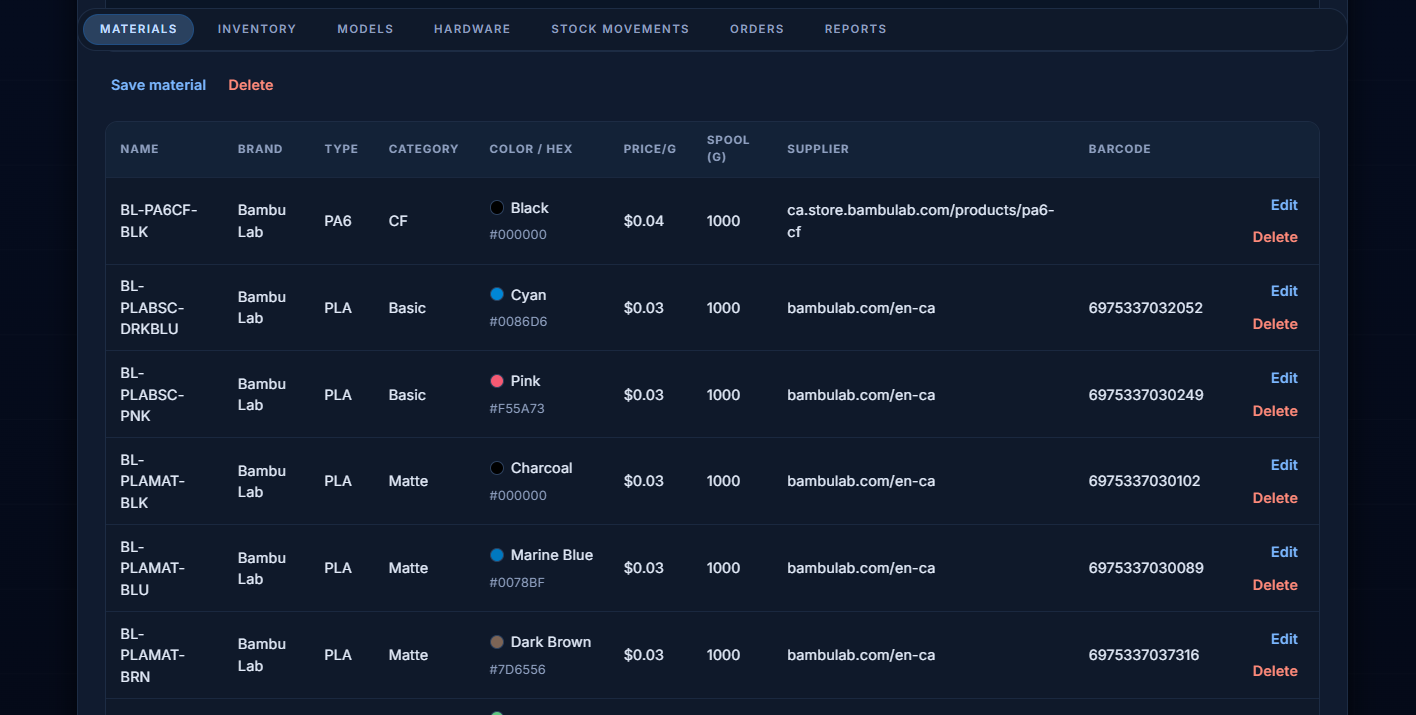Click the SUPPLIER column header
The height and width of the screenshot is (715, 1416).
(818, 149)
